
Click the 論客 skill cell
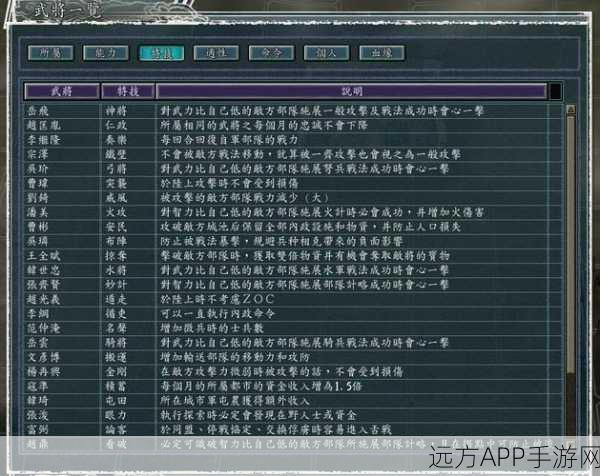click(116, 429)
